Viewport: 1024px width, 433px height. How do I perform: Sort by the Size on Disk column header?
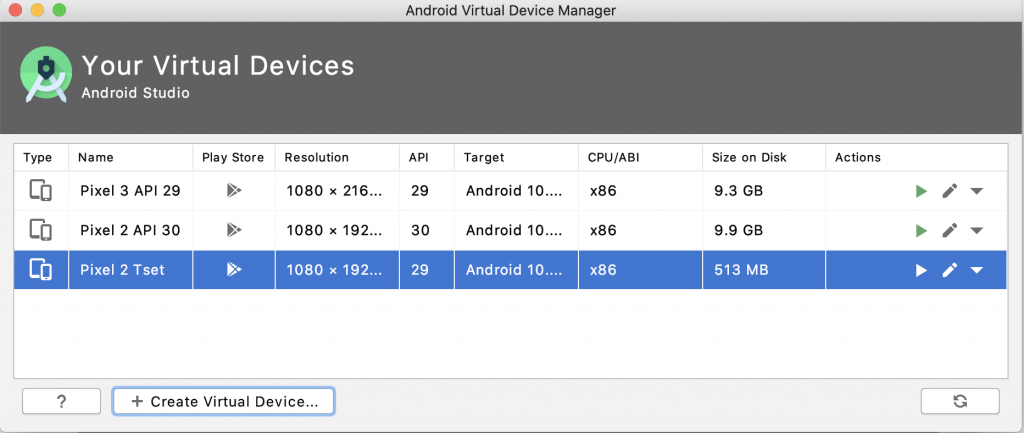[764, 157]
